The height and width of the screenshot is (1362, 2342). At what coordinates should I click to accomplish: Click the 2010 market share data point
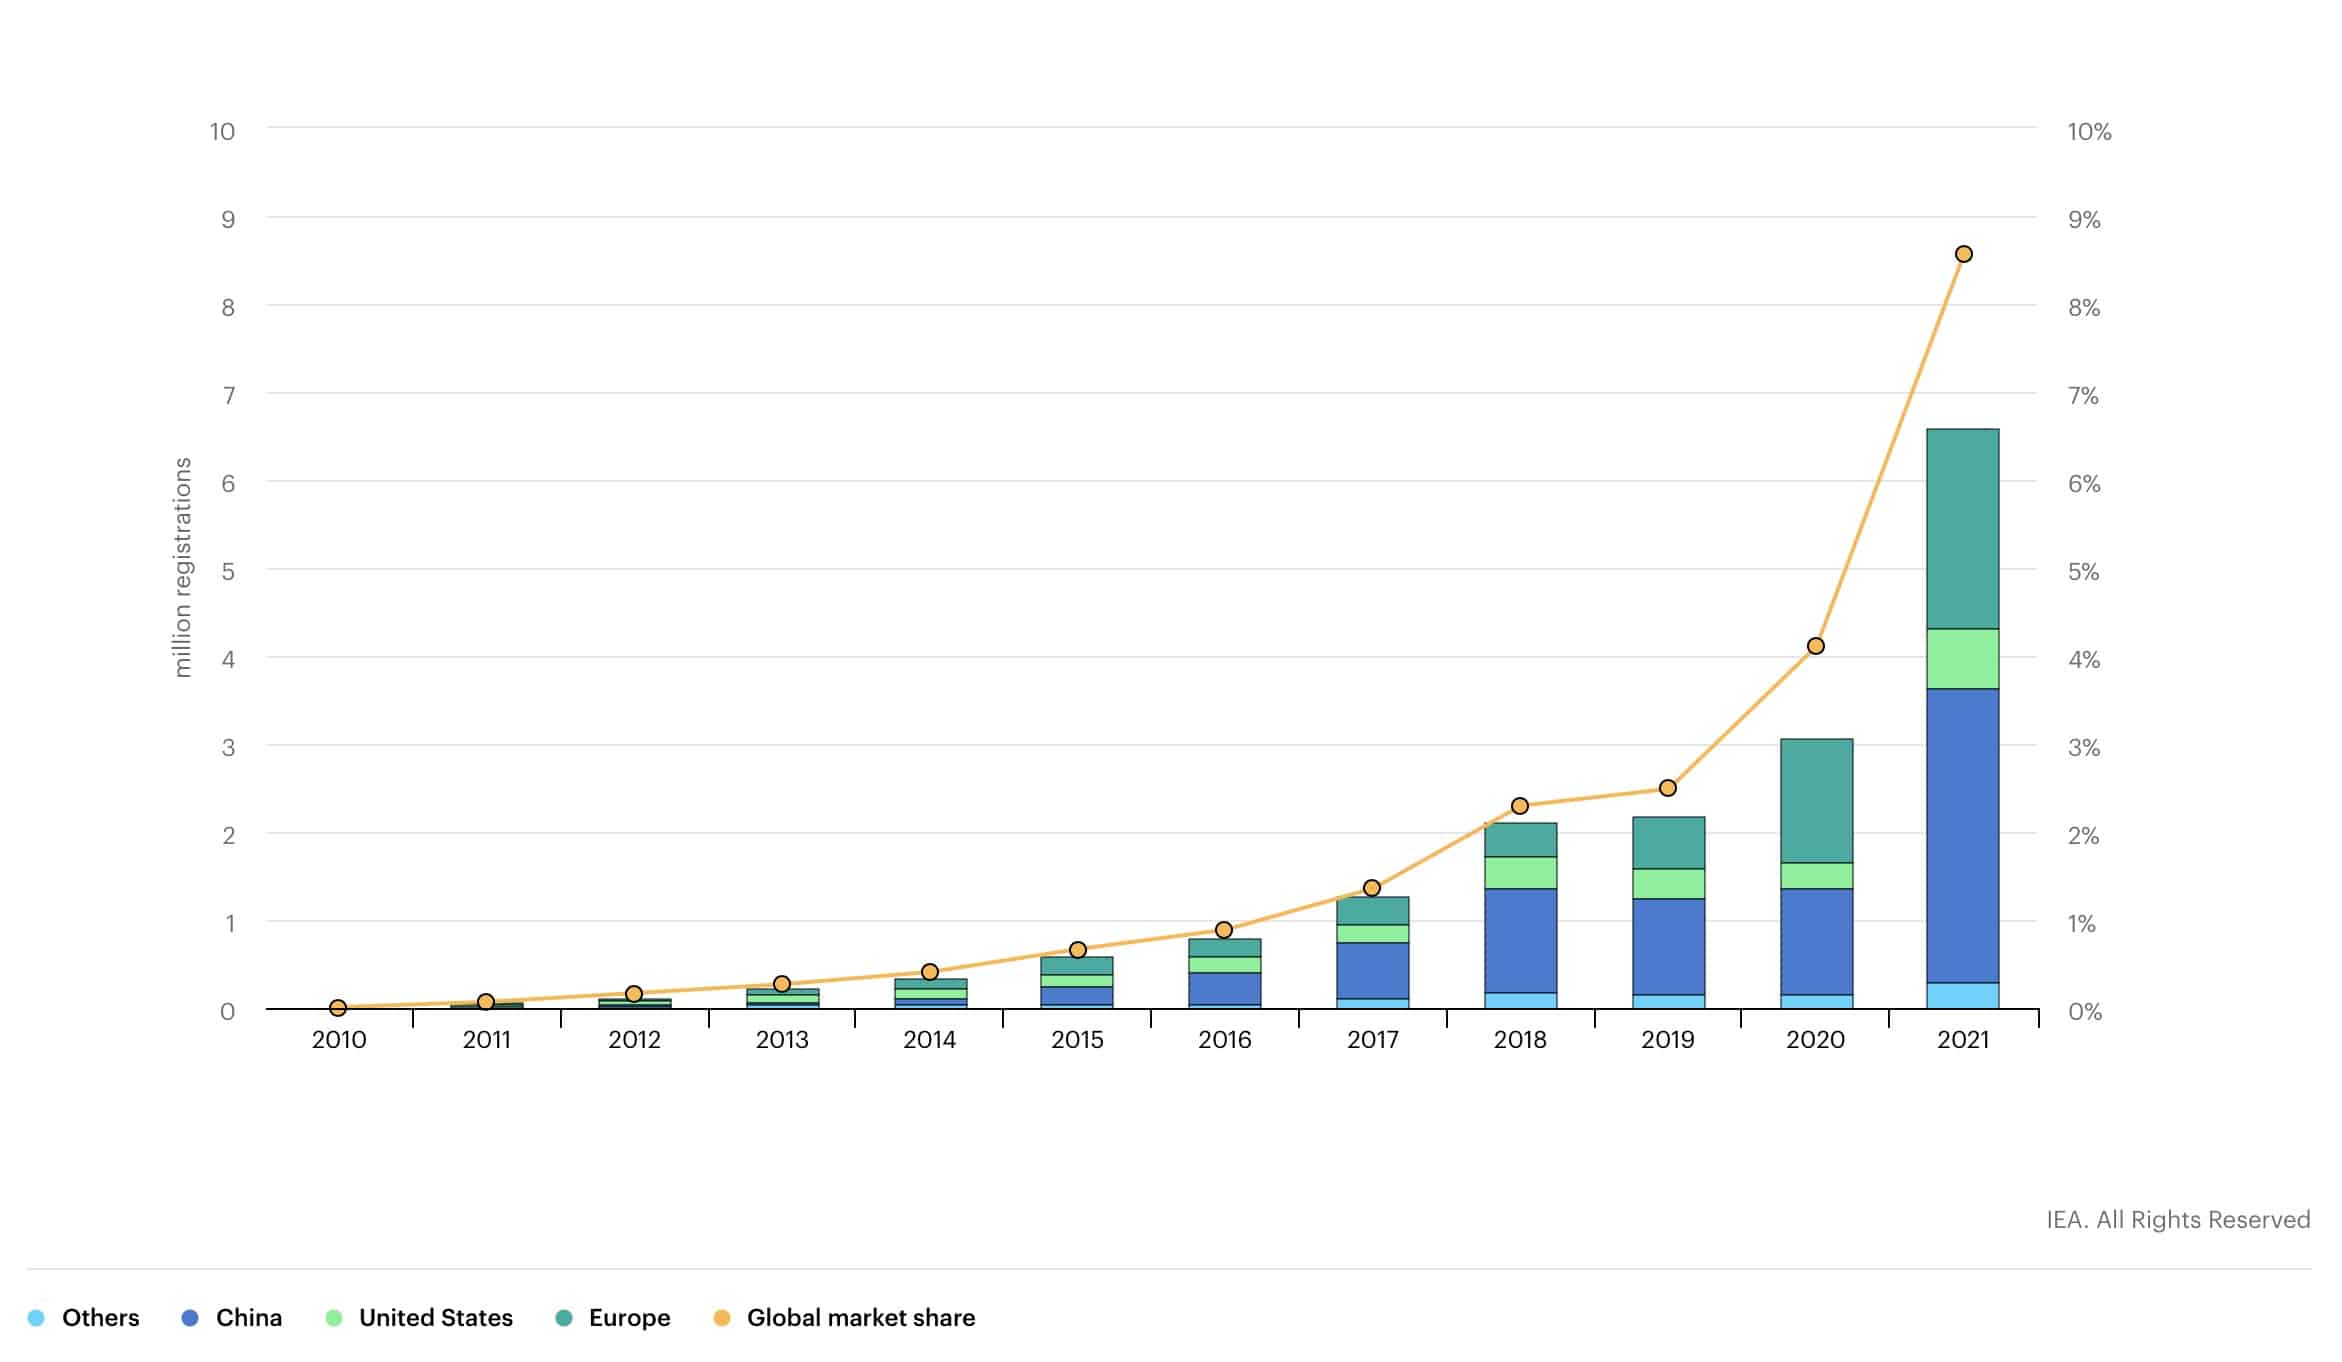point(338,1008)
